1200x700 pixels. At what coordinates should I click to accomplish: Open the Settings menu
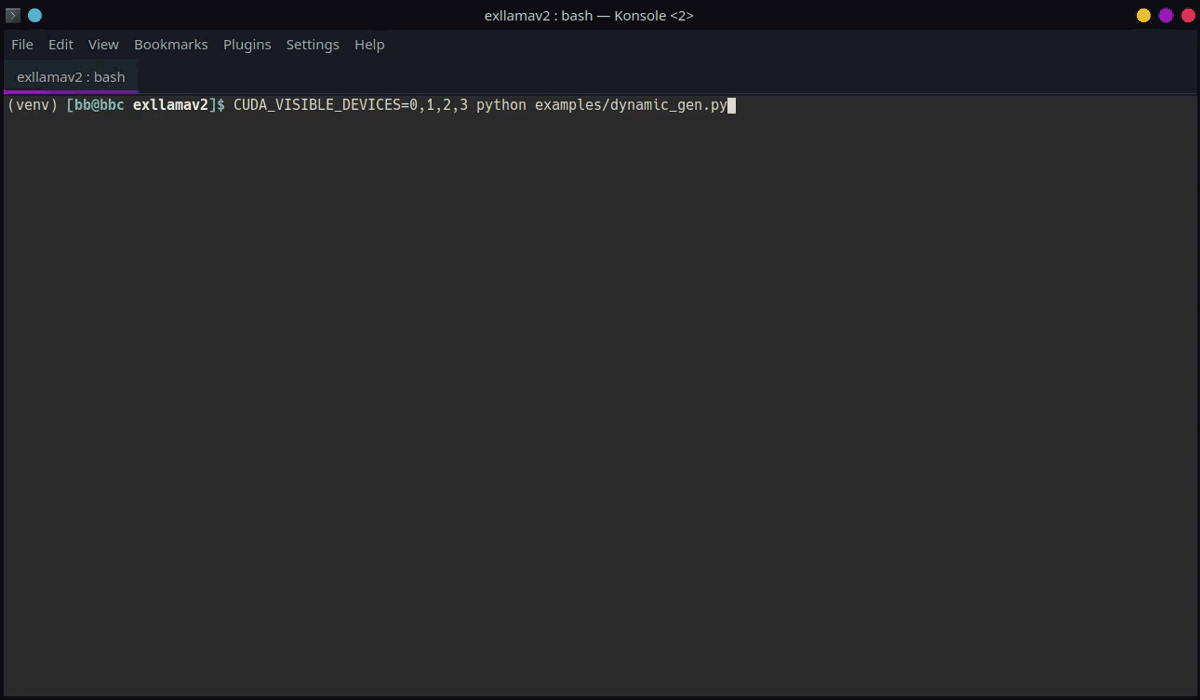pyautogui.click(x=312, y=44)
